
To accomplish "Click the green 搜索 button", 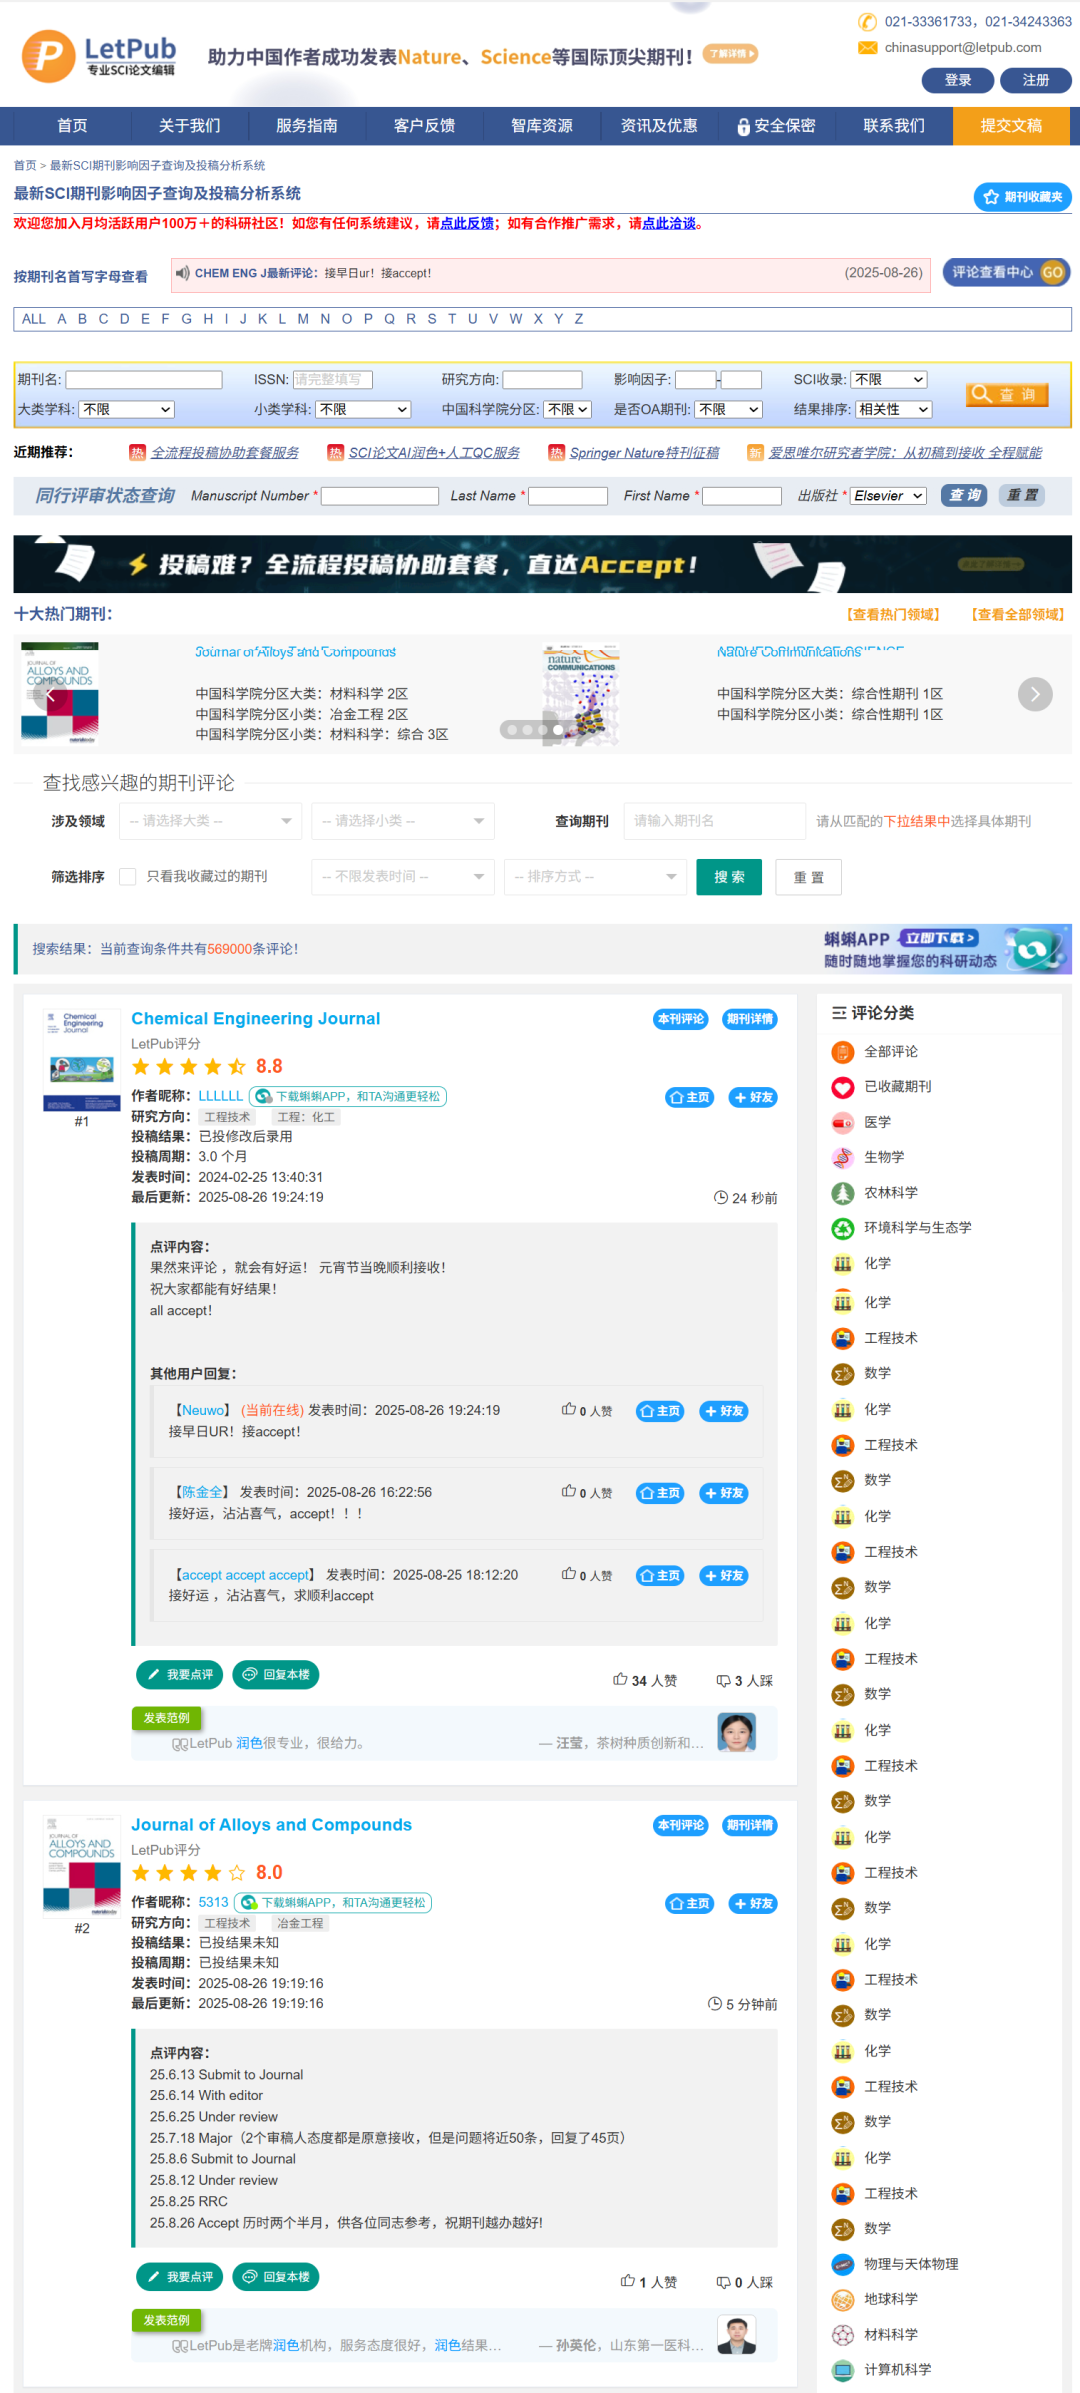I will point(728,877).
